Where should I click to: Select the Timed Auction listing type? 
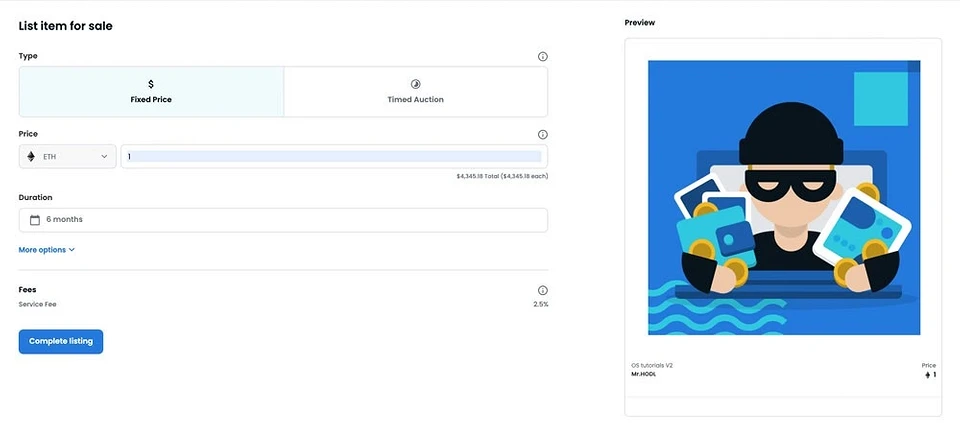(416, 92)
